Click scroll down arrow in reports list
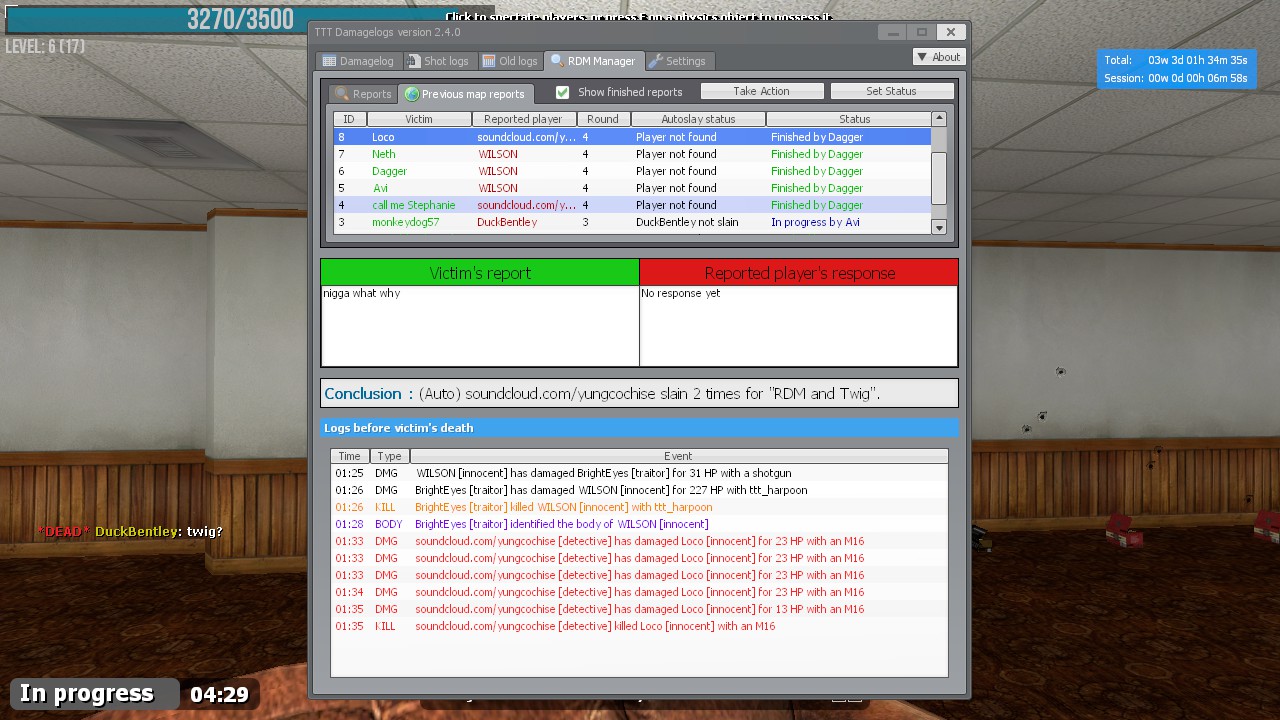This screenshot has width=1280, height=720. pyautogui.click(x=939, y=228)
